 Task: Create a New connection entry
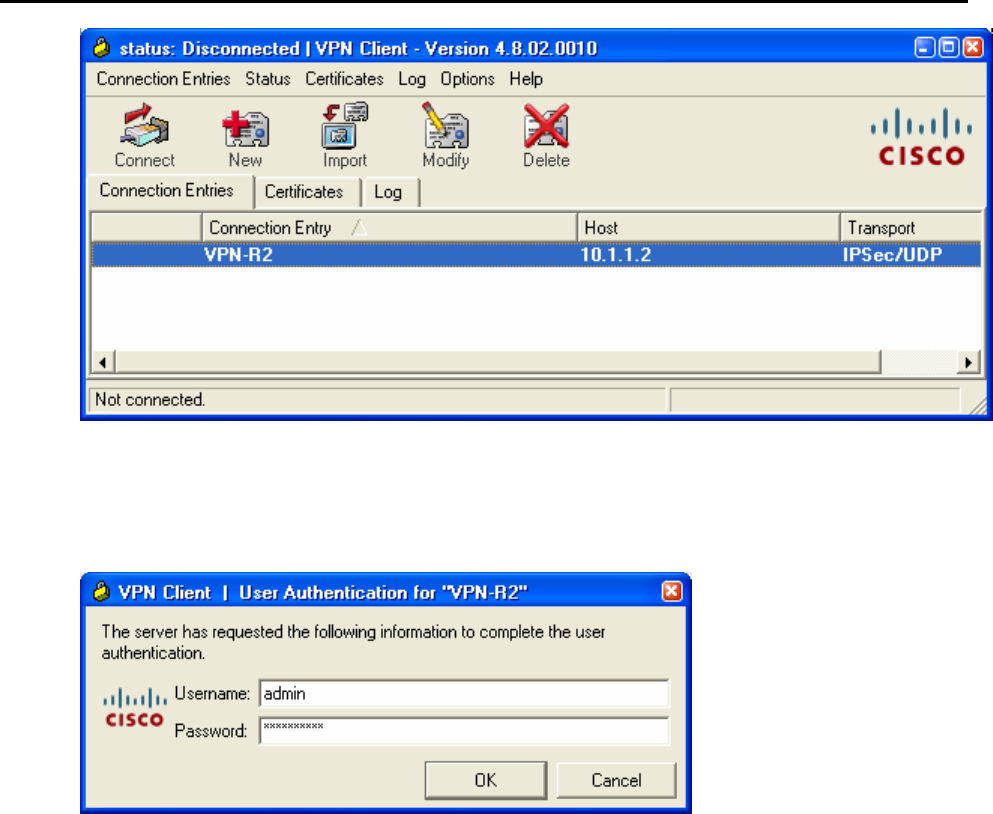pos(245,136)
